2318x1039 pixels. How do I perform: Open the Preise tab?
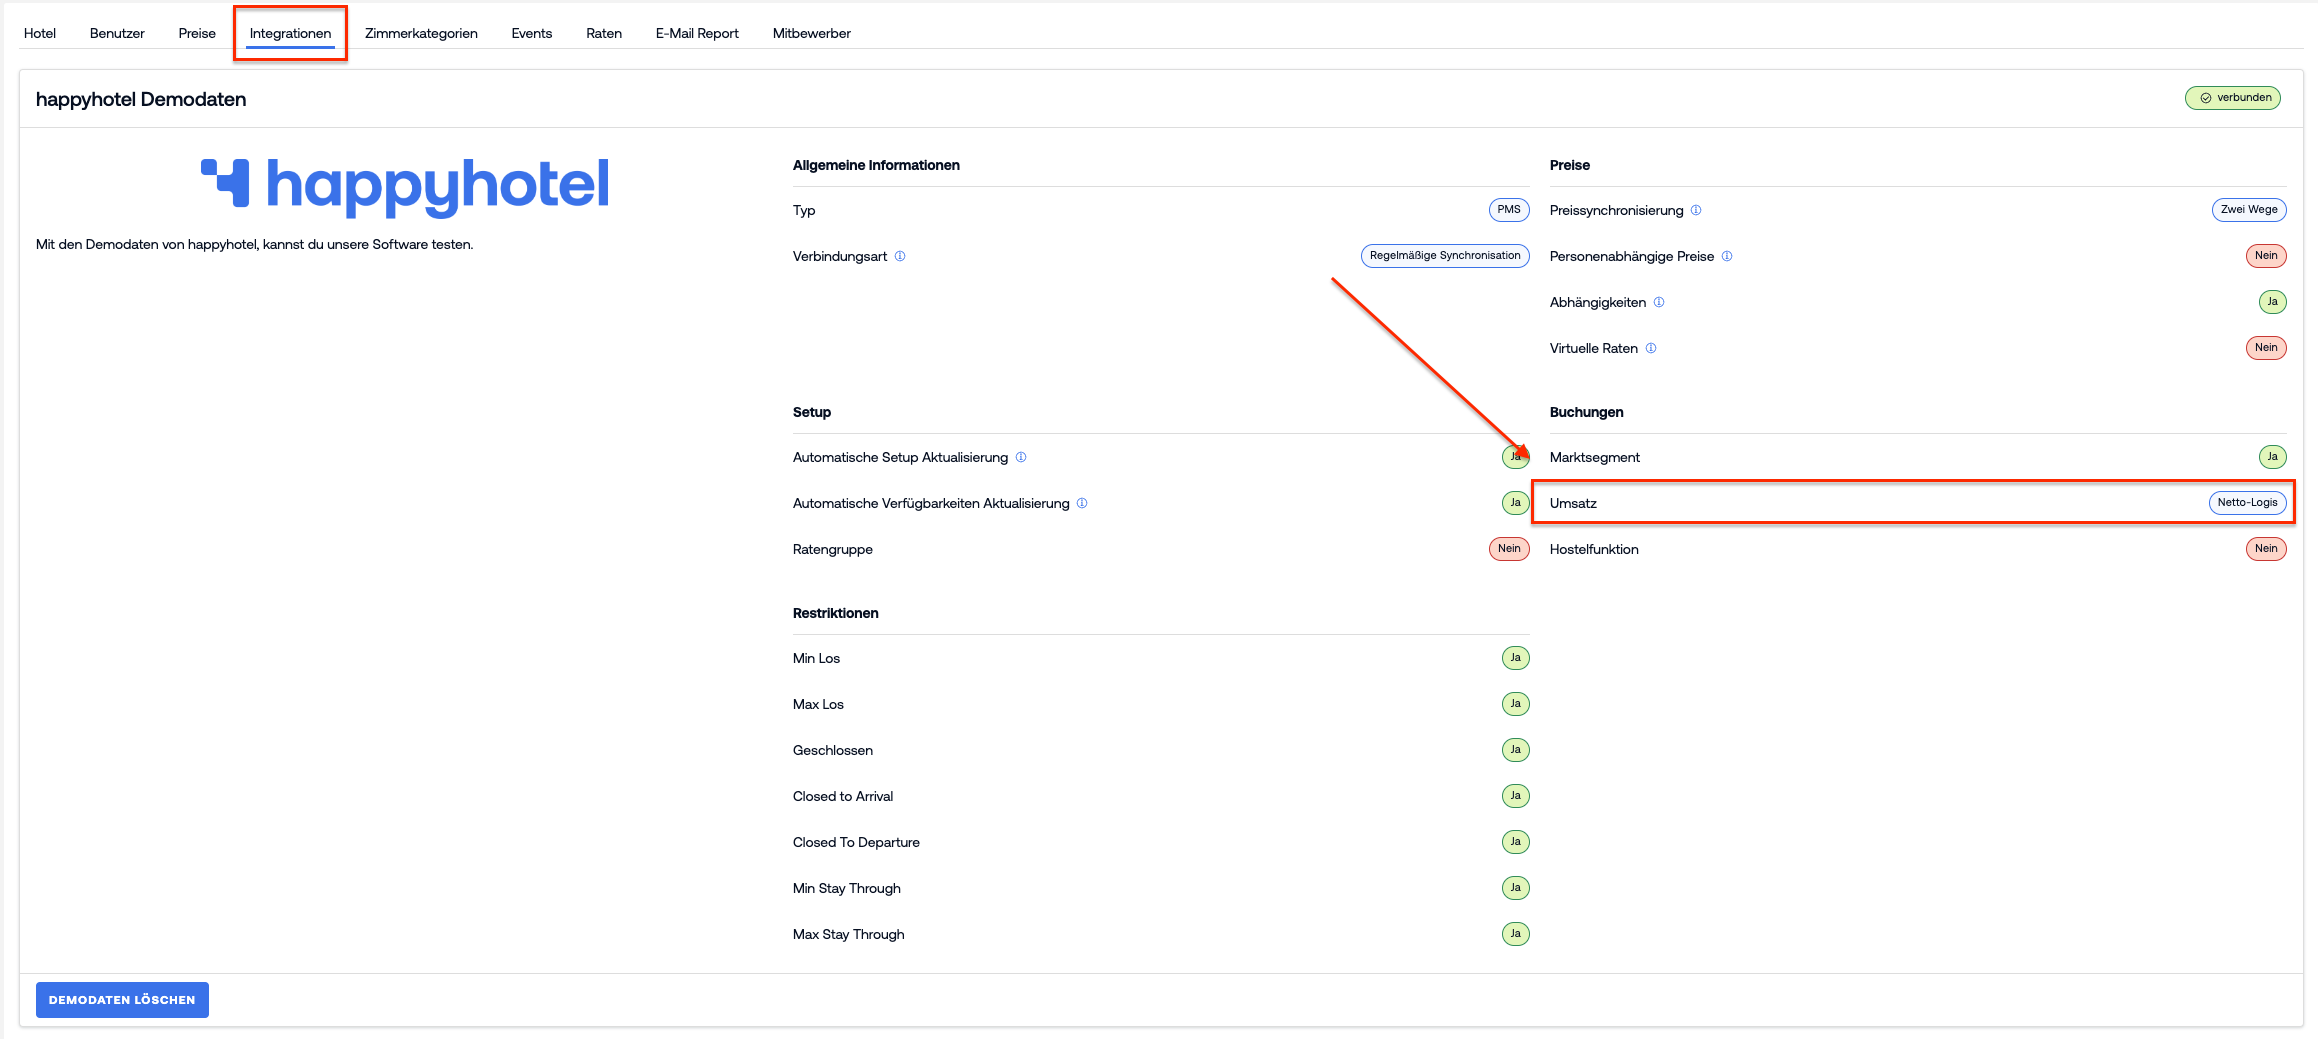197,33
